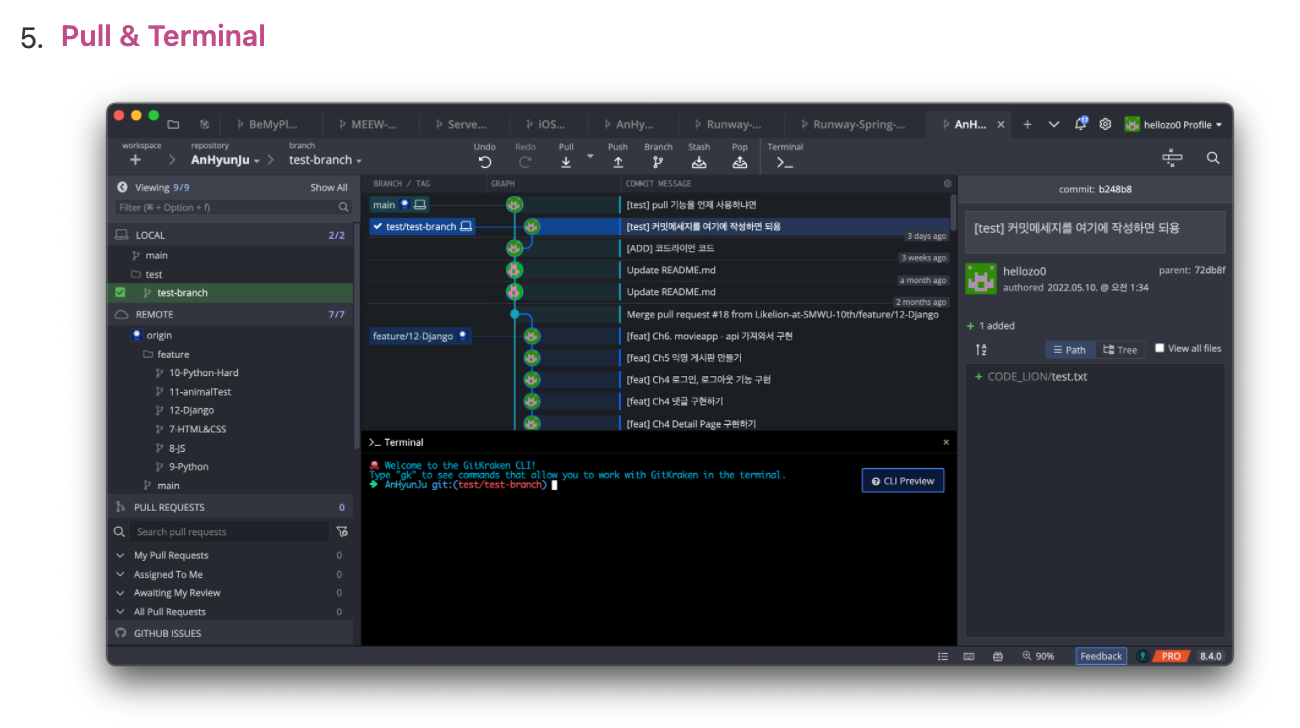
Task: Open graph column settings gear
Action: (948, 184)
